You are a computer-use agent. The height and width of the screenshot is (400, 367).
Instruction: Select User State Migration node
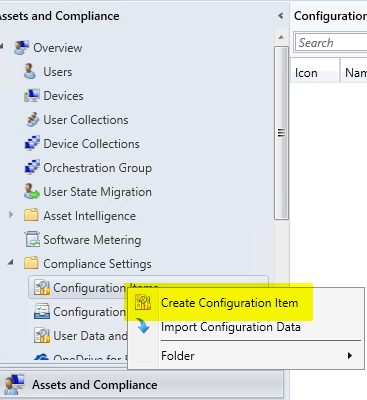coord(97,192)
